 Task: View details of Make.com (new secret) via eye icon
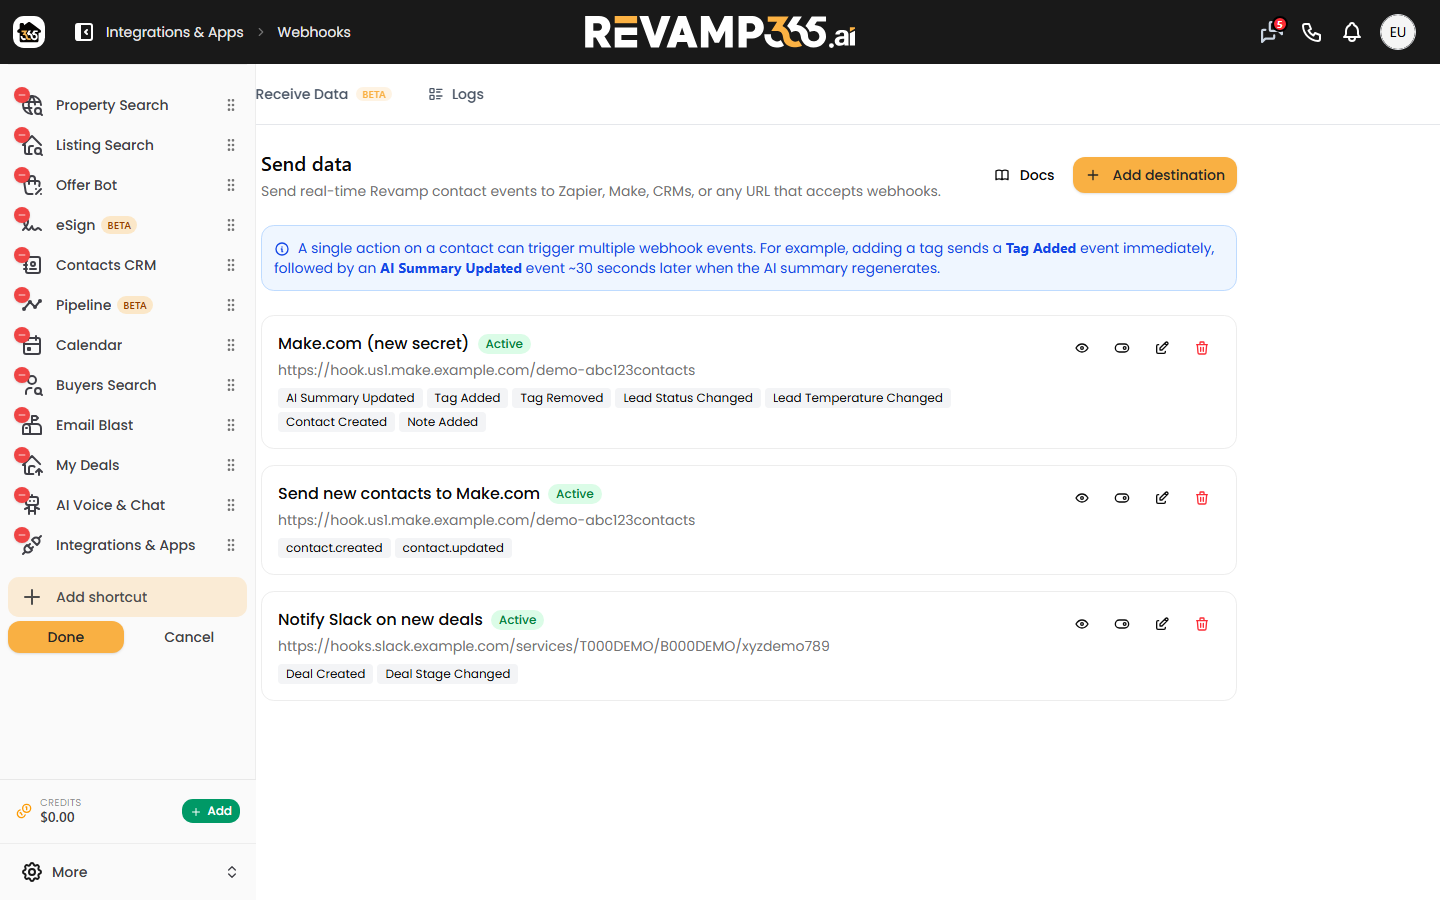click(x=1082, y=348)
